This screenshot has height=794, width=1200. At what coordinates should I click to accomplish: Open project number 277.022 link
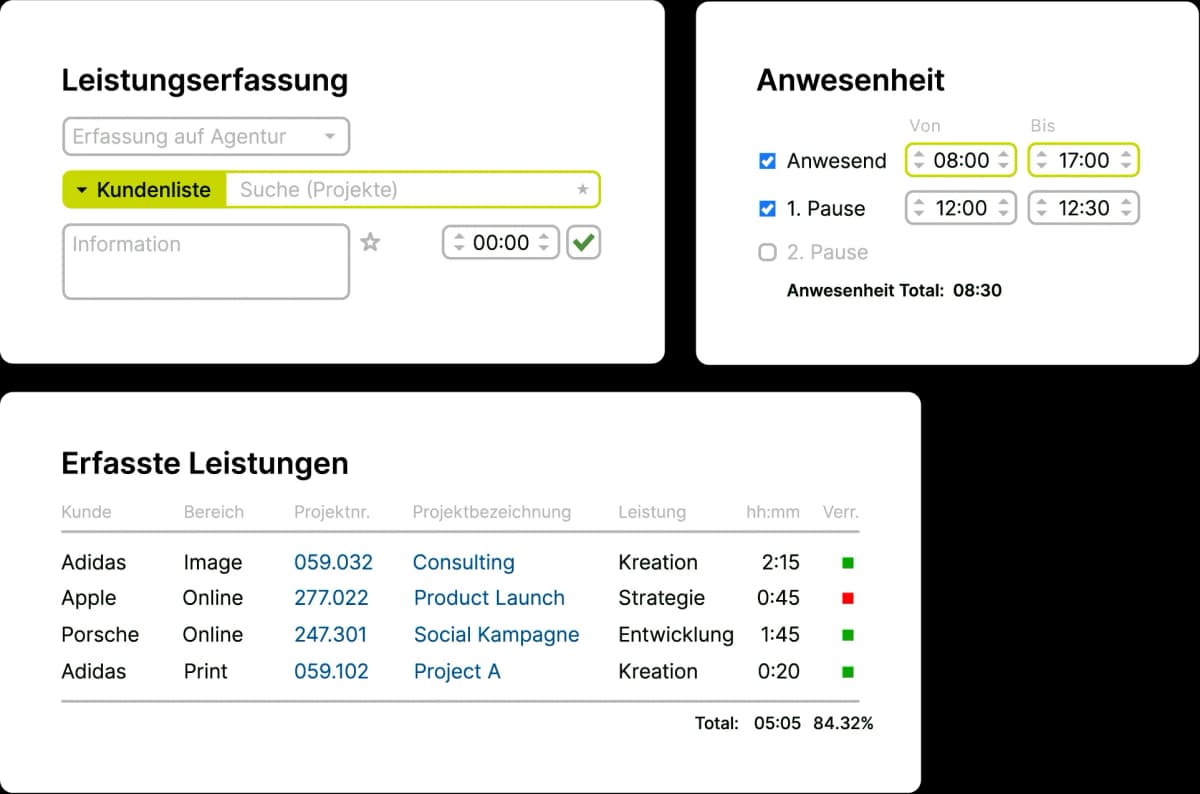[x=331, y=598]
